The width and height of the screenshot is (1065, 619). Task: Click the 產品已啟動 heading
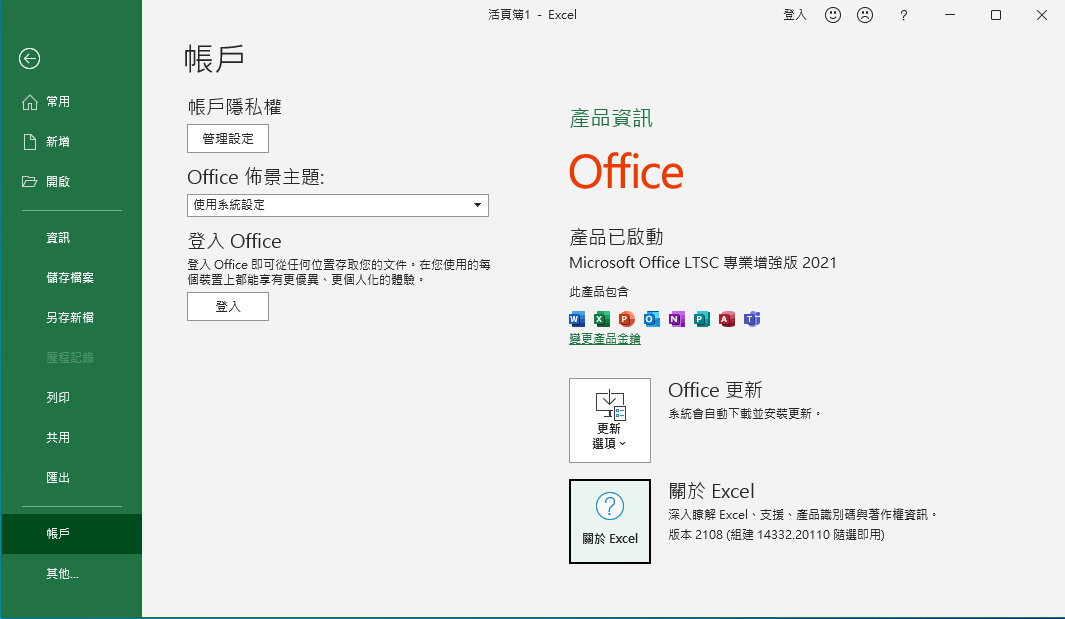point(616,237)
